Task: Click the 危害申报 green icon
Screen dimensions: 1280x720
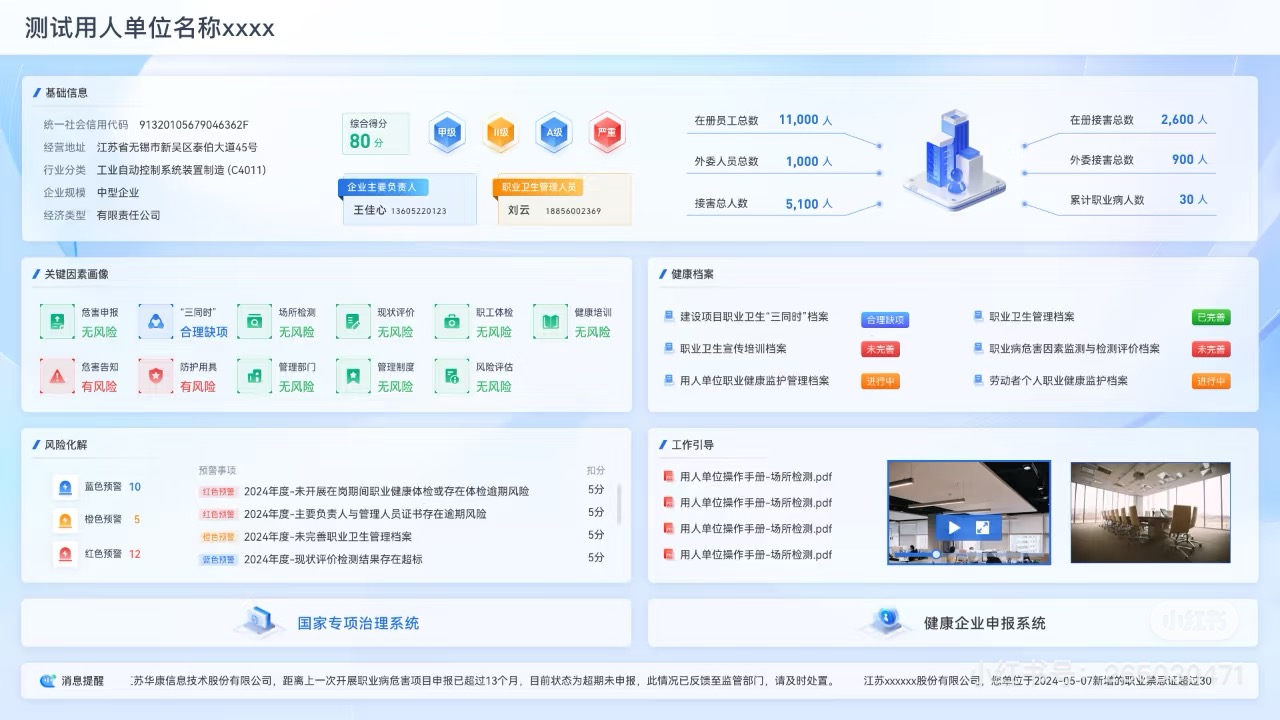Action: (57, 321)
